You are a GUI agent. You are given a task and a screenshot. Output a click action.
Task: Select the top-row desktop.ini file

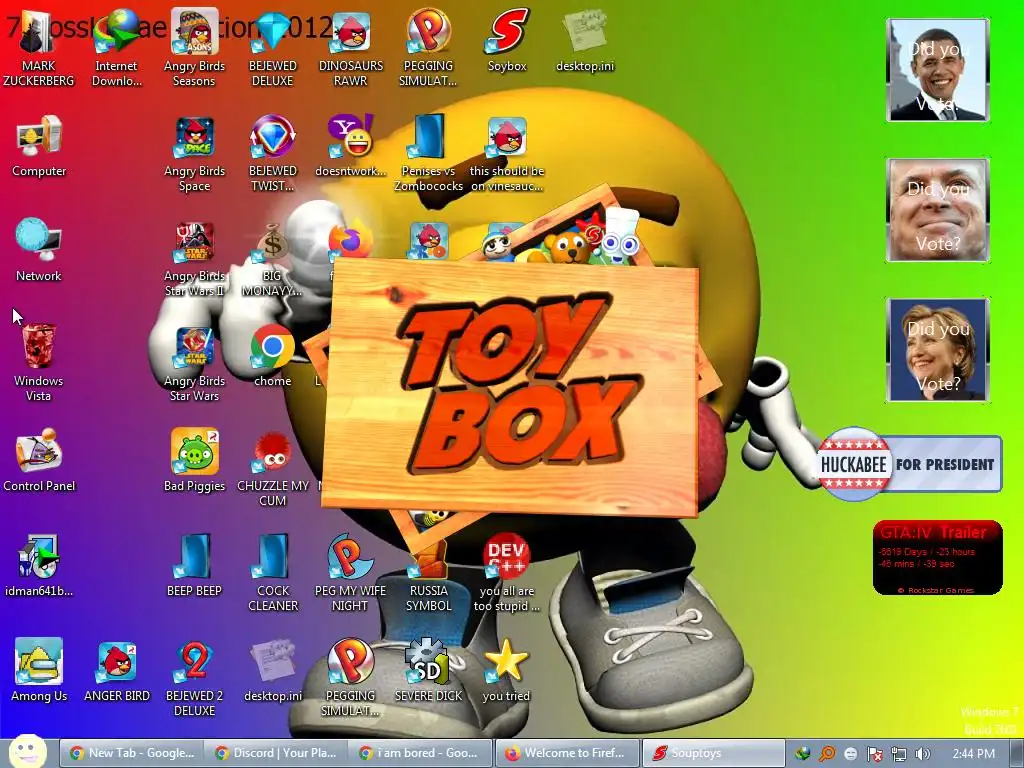click(585, 42)
